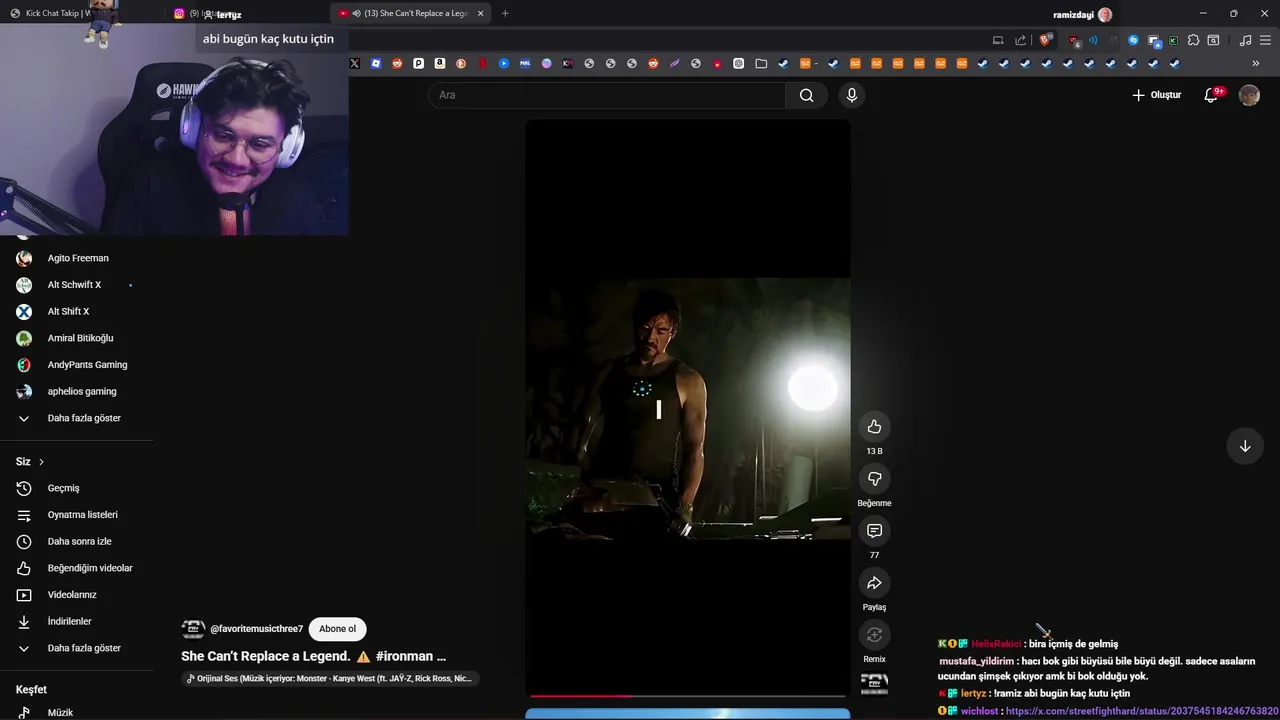This screenshot has width=1280, height=720.
Task: Click the browser share page icon
Action: (x=1020, y=40)
